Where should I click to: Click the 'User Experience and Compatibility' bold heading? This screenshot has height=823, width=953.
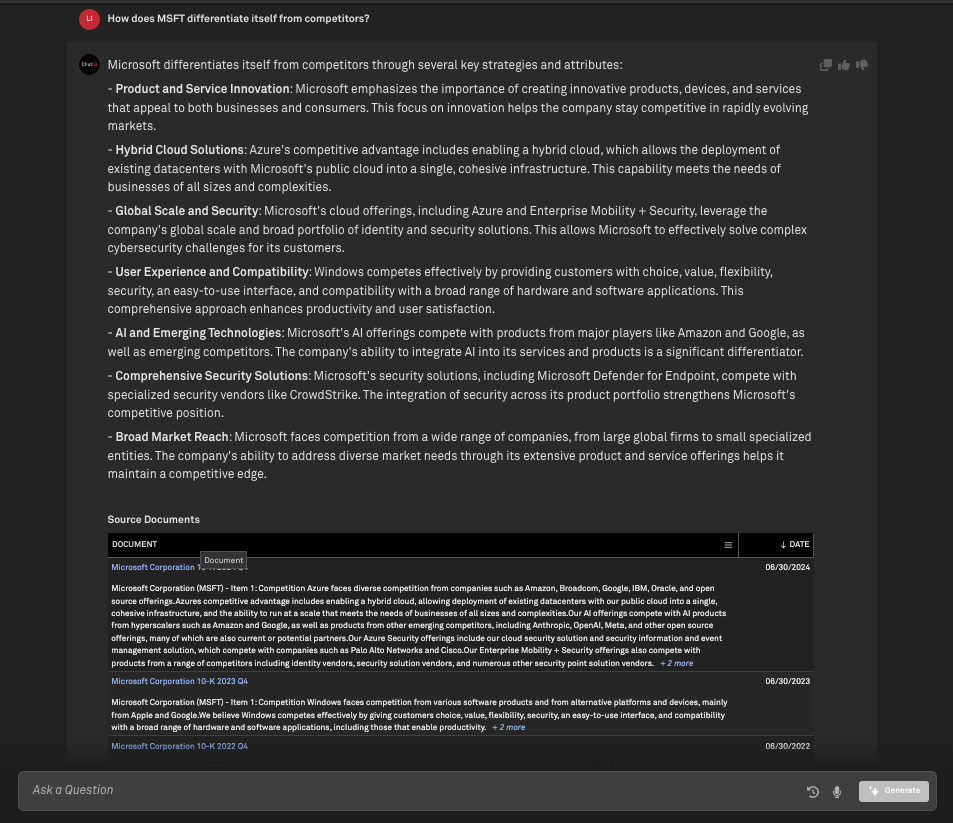click(x=212, y=272)
